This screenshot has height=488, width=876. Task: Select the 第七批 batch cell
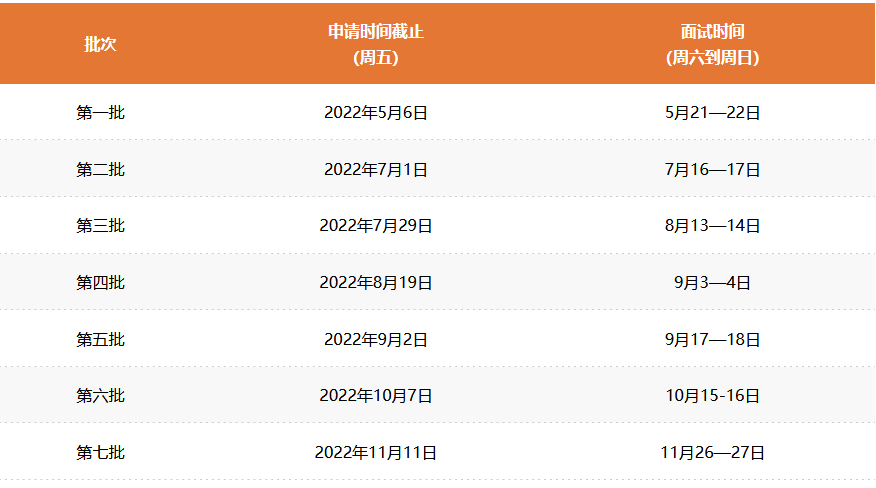point(100,453)
